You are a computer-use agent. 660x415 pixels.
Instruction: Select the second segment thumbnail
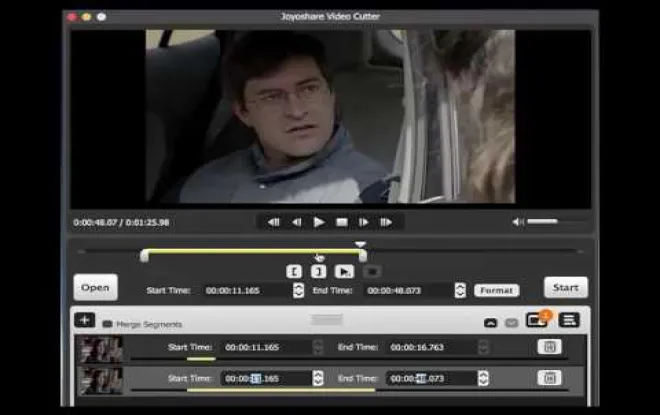point(100,380)
